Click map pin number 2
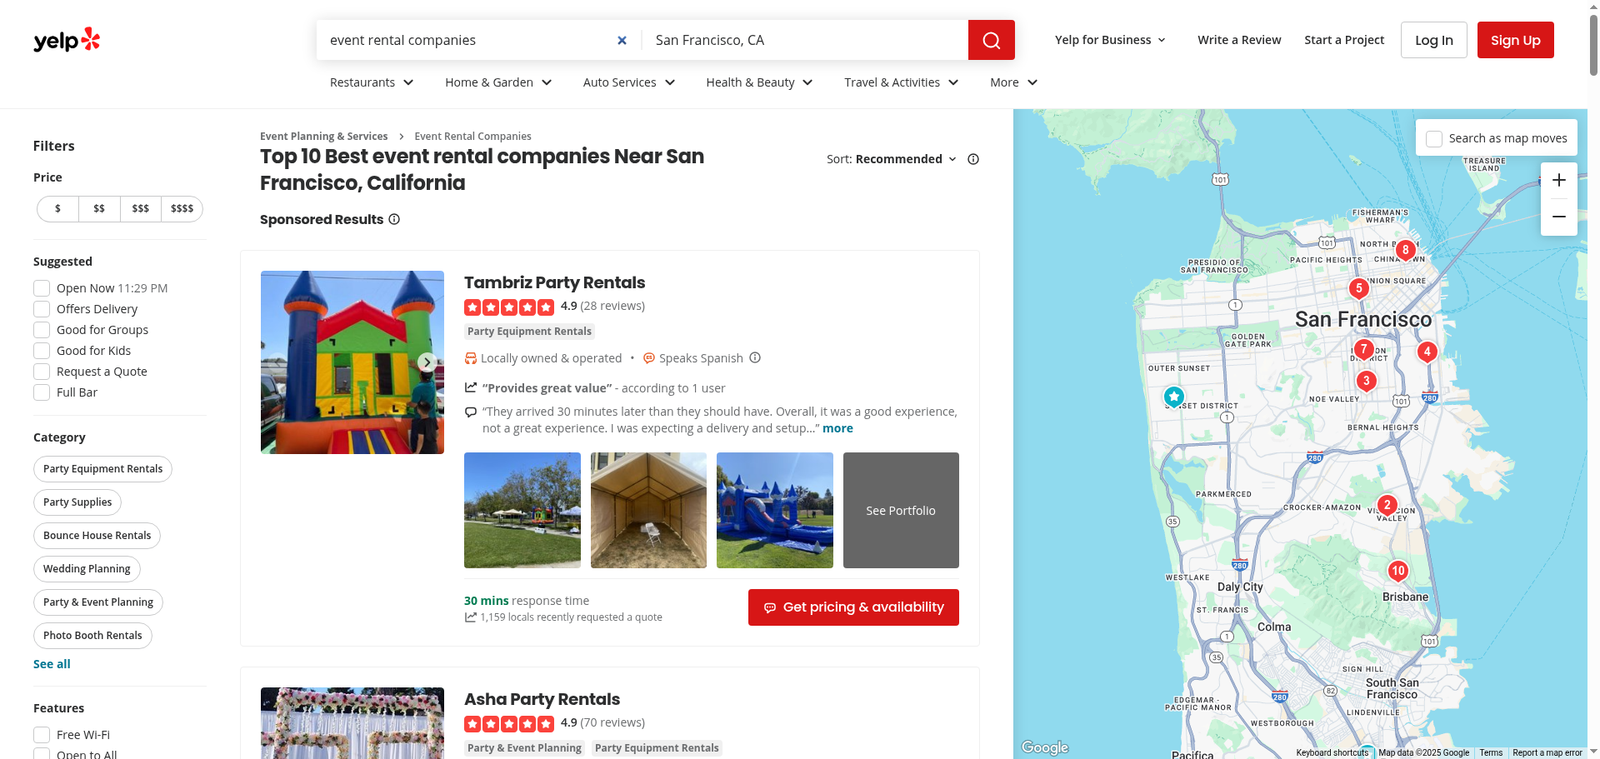The height and width of the screenshot is (759, 1600). (x=1387, y=504)
